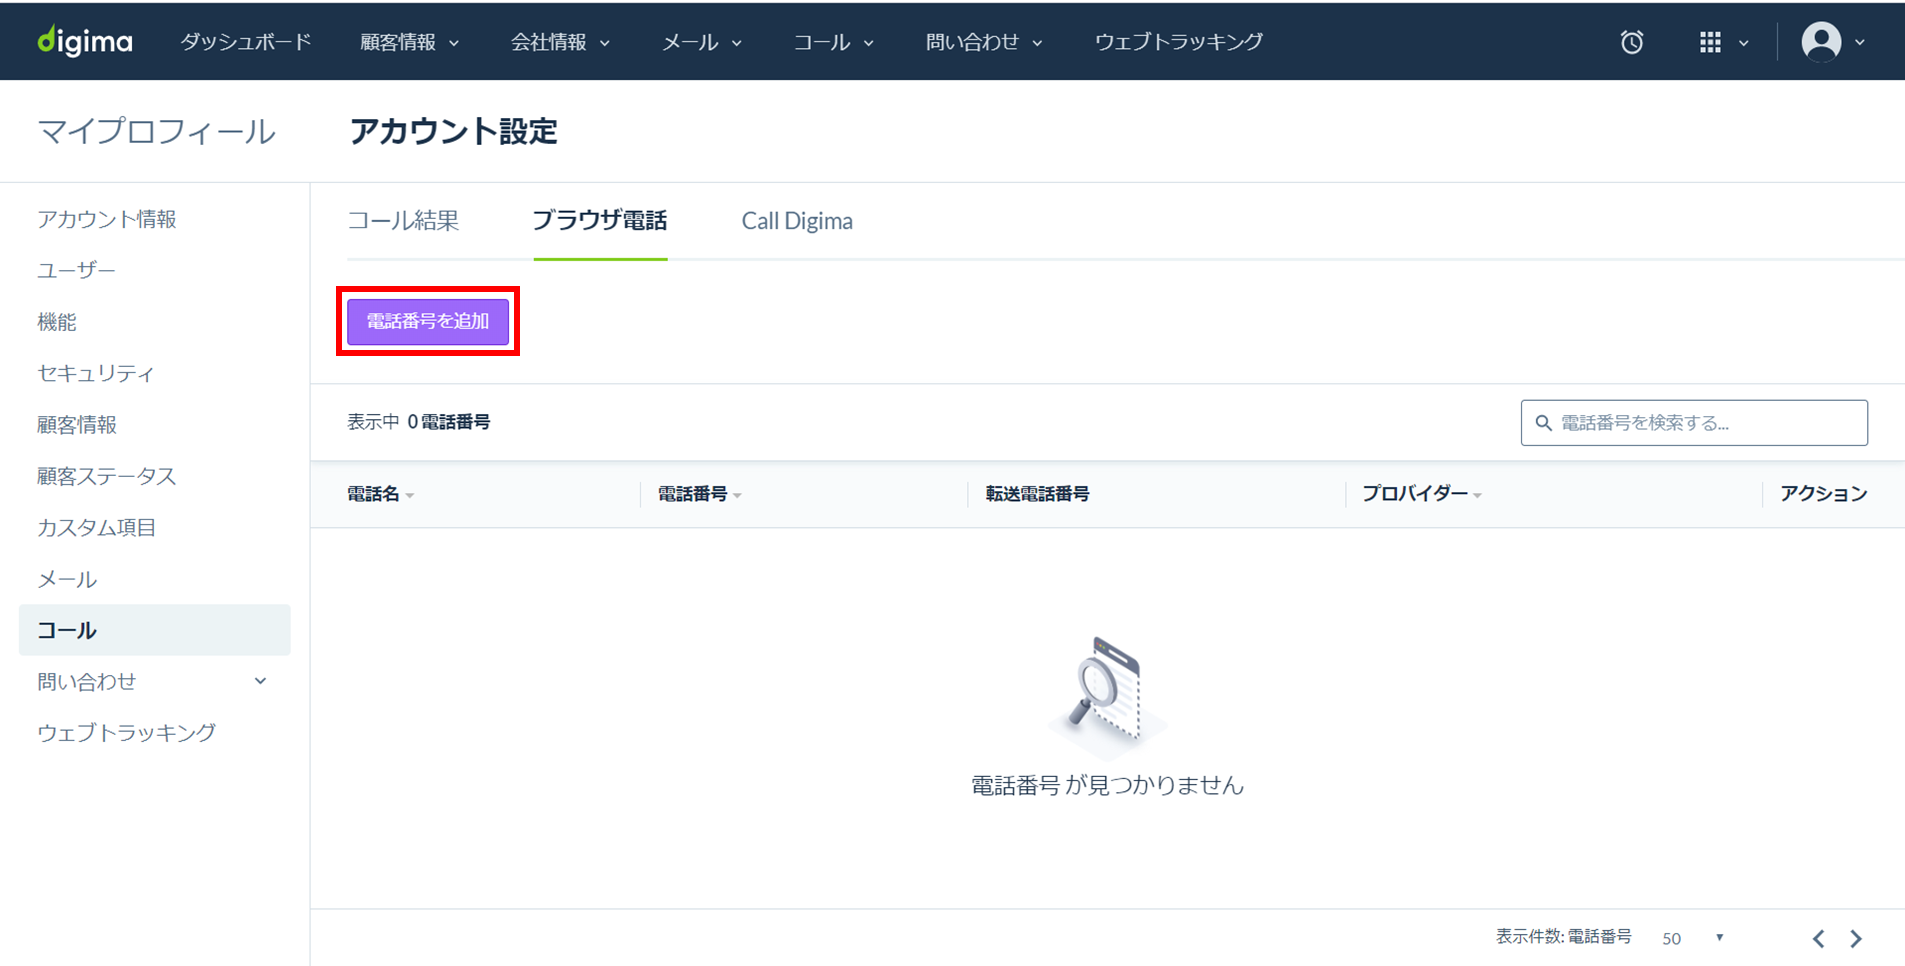The width and height of the screenshot is (1905, 966).
Task: Select コール in sidebar
Action: [x=155, y=630]
